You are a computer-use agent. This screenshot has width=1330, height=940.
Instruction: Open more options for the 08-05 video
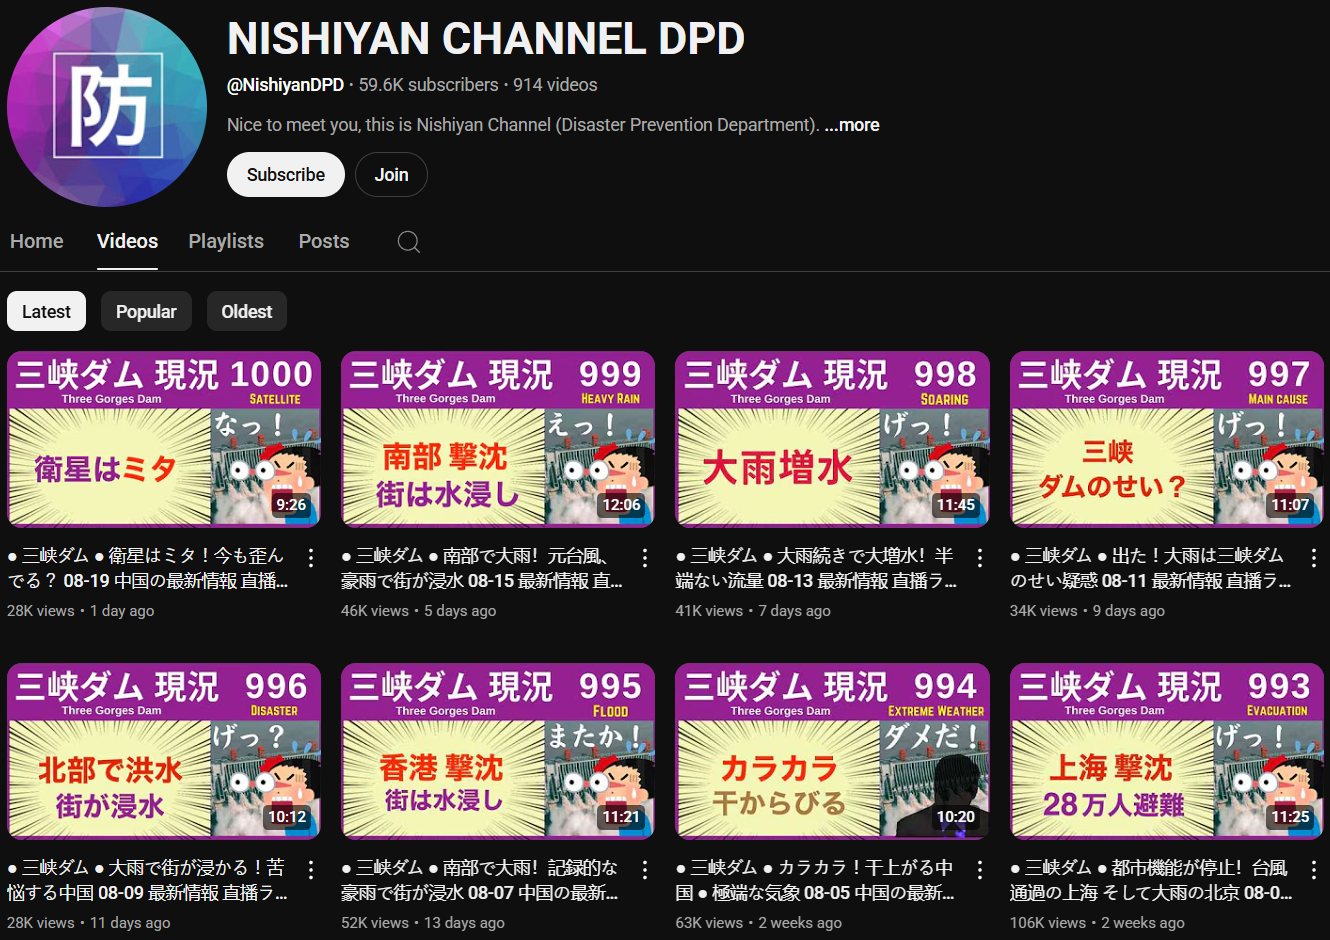(x=980, y=870)
